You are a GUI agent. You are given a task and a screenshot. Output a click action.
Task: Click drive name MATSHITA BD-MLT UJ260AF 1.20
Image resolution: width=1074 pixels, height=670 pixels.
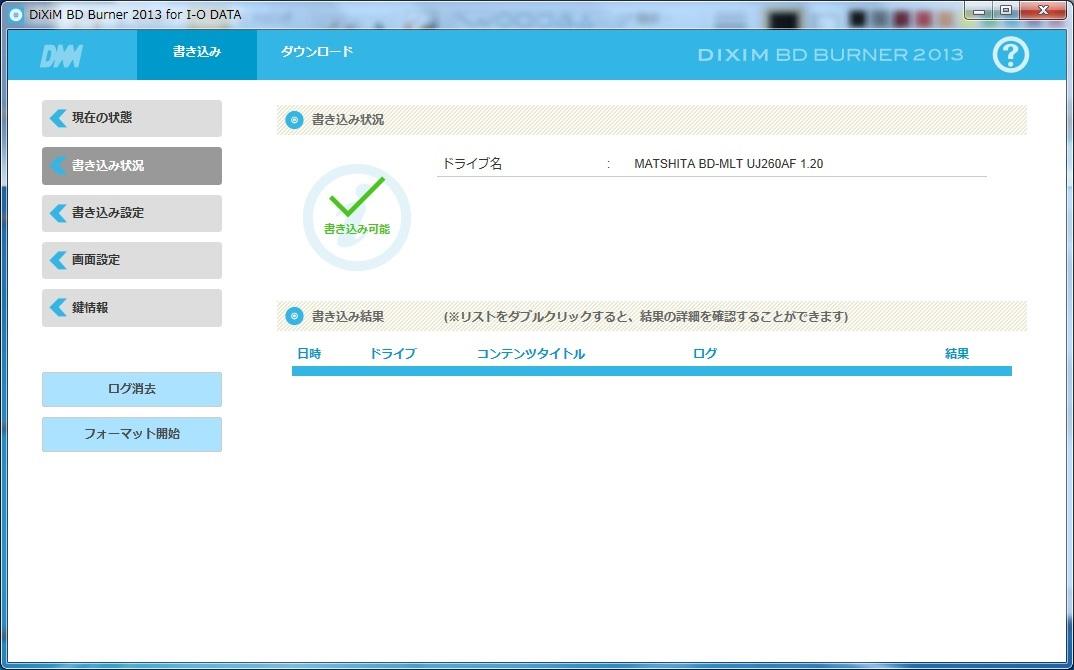[729, 164]
